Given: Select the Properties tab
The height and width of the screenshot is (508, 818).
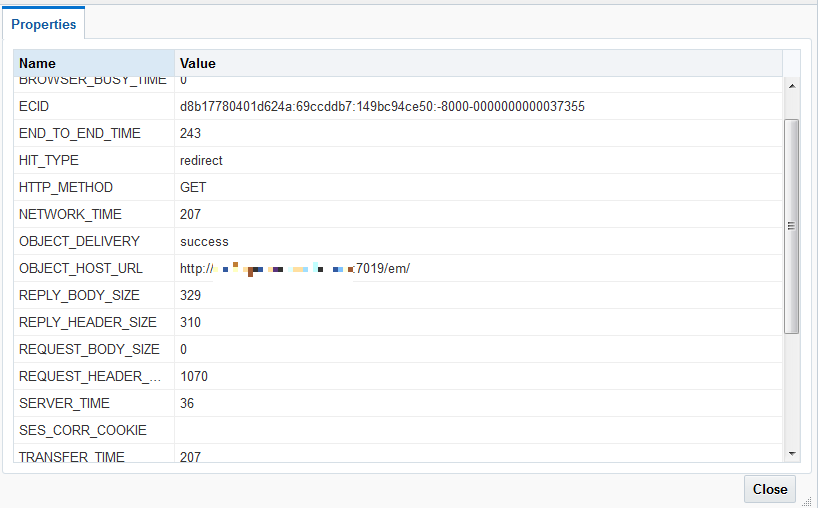Looking at the screenshot, I should point(44,24).
